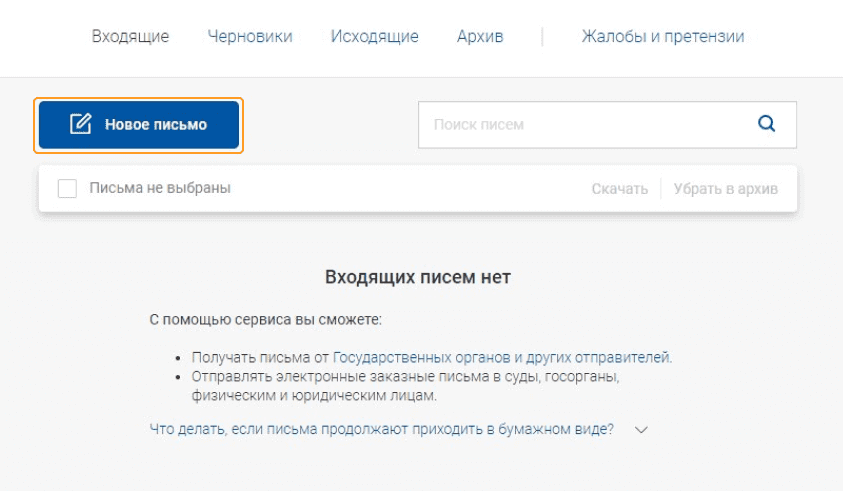Screen dimensions: 843x491
Task: Click the Новое письмо button
Action: 139,125
